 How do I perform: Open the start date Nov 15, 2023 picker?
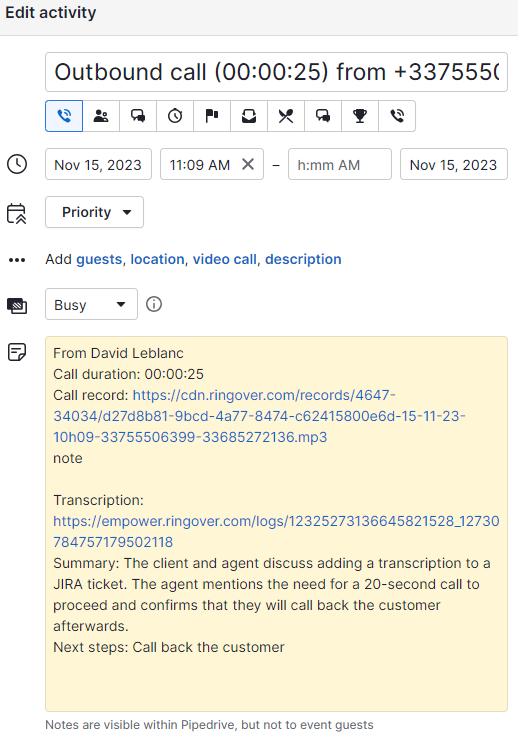[98, 165]
